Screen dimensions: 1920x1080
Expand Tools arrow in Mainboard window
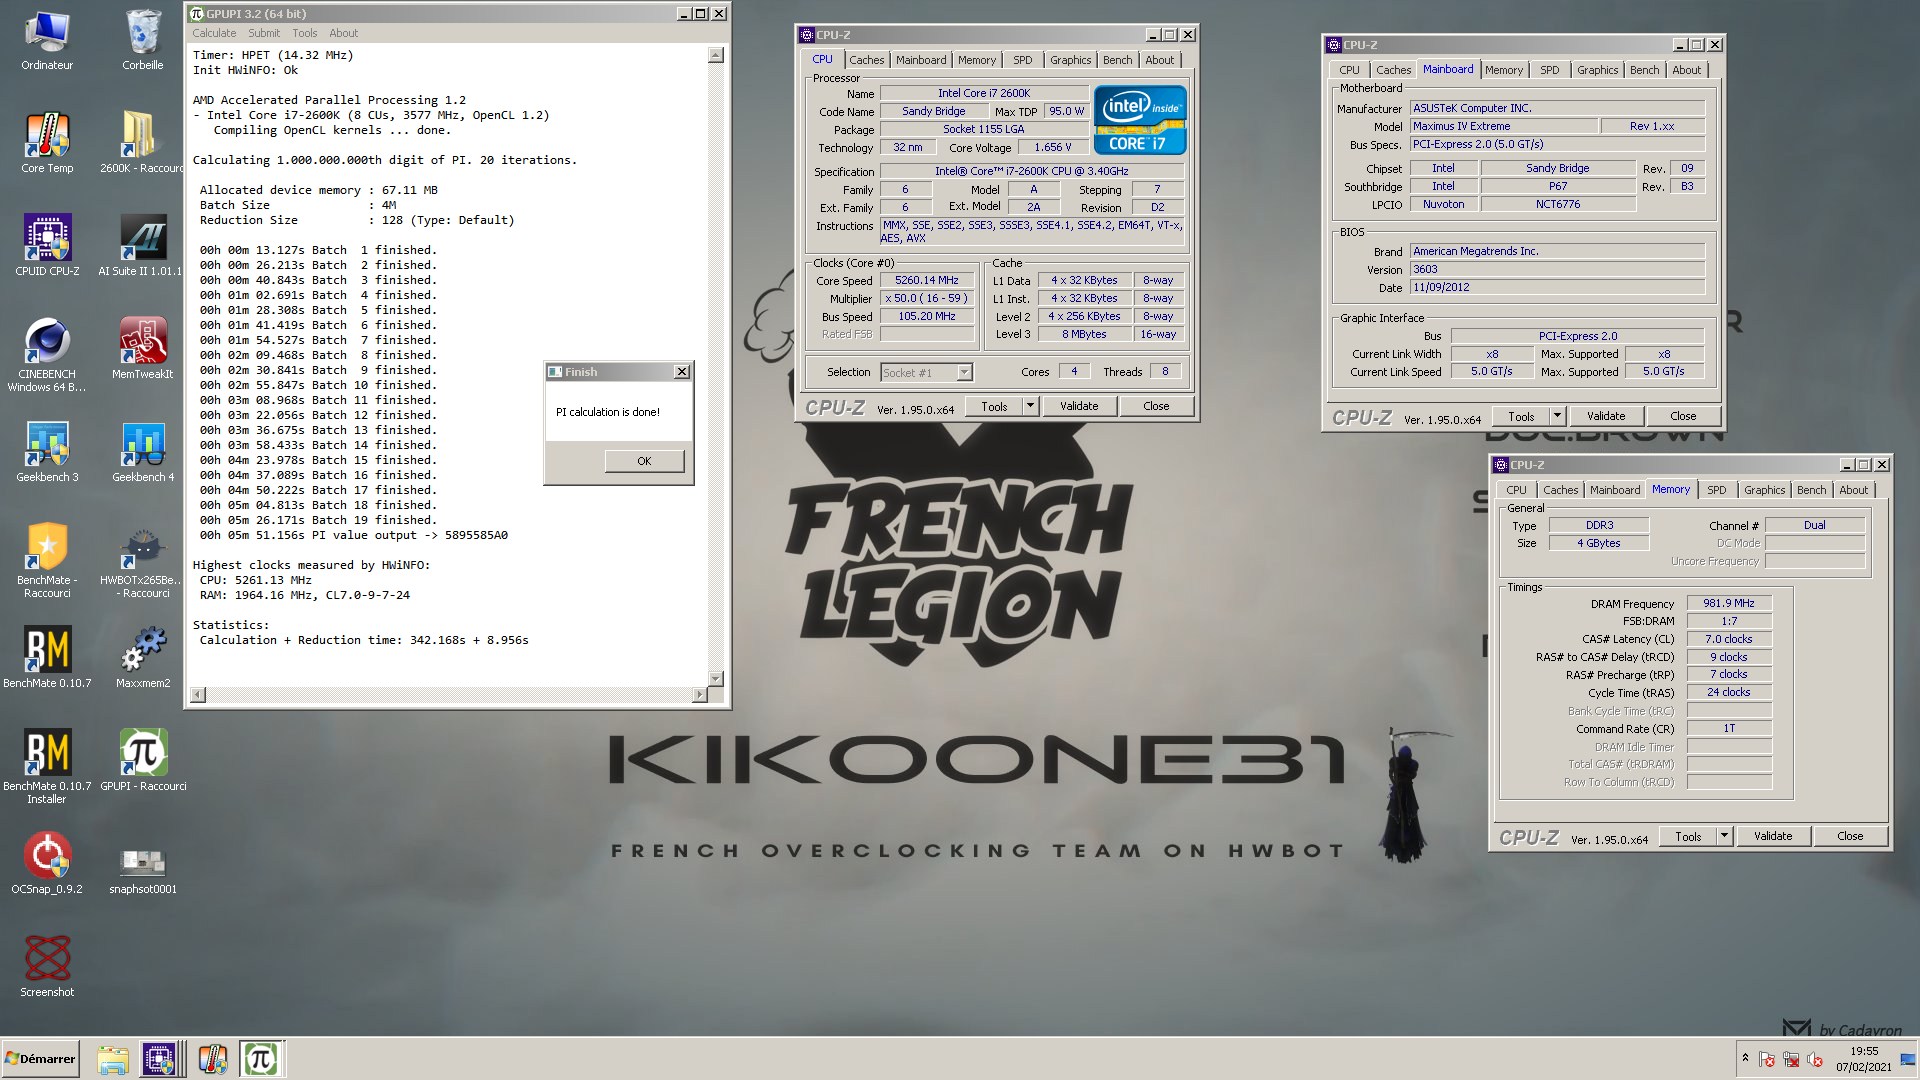click(x=1557, y=416)
